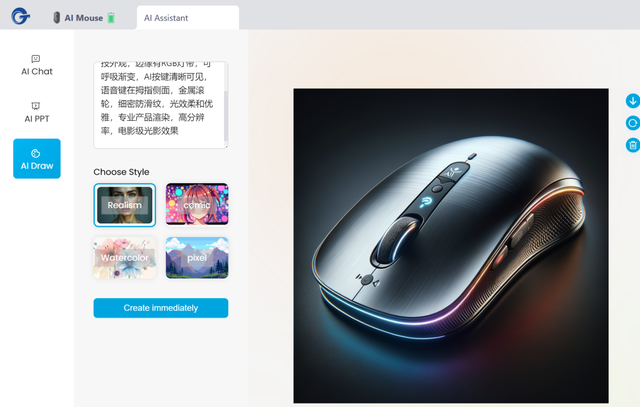Choose the Watercolor style thumbnail
Viewport: 640px width, 407px height.
(x=124, y=258)
